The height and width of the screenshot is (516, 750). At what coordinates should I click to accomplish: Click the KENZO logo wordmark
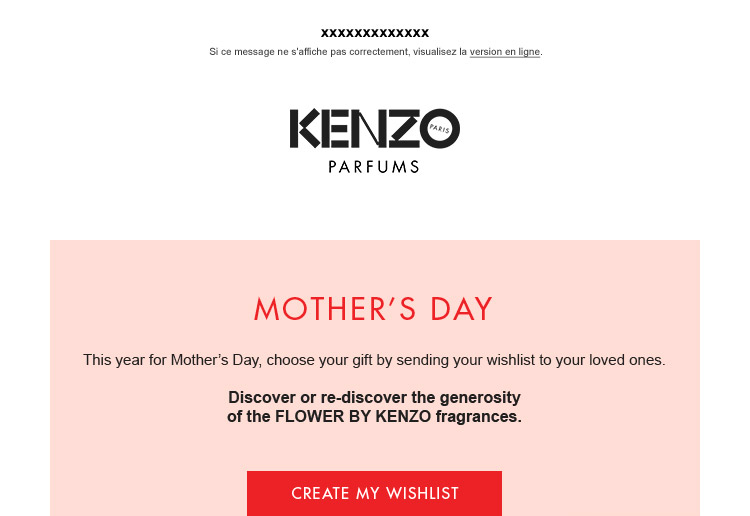point(375,128)
